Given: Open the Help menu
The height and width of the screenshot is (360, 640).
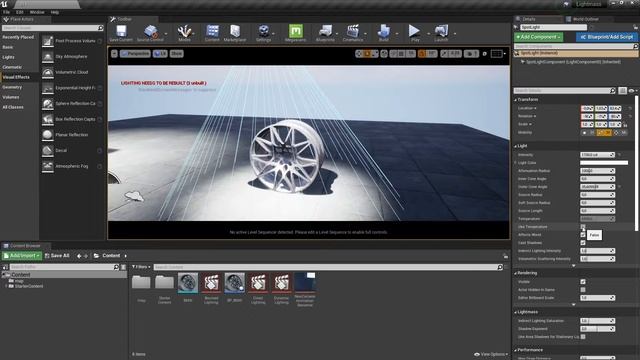Looking at the screenshot, I should click(55, 12).
